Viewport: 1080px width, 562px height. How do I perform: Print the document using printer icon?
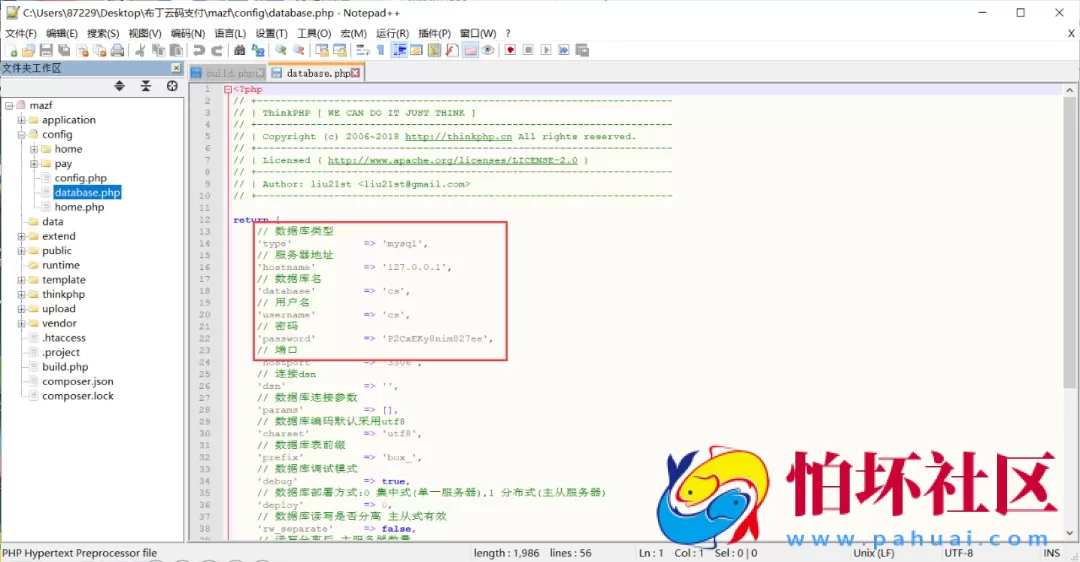118,50
